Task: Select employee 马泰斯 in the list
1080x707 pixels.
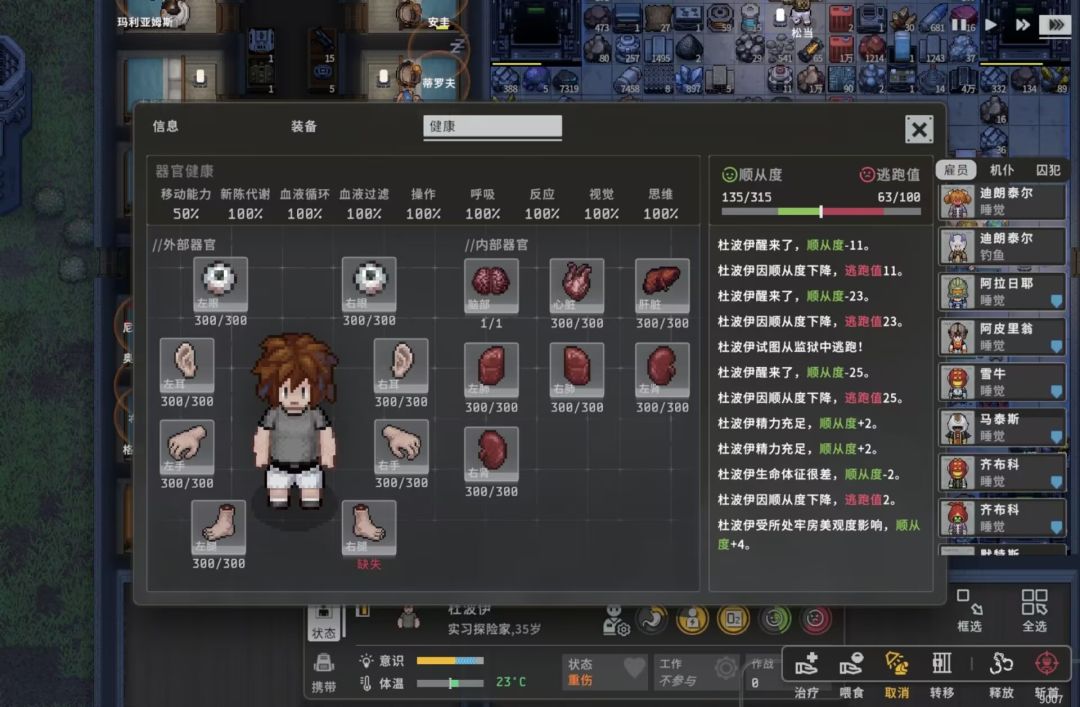Action: 1002,427
